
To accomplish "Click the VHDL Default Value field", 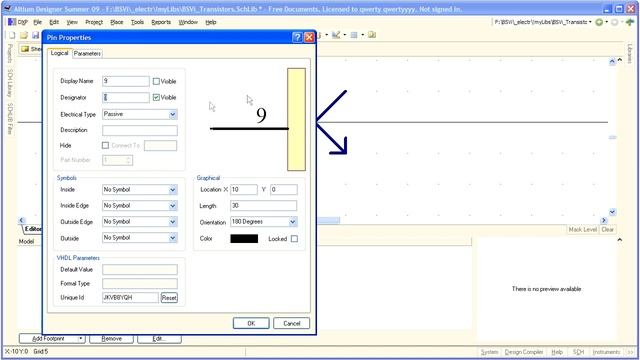I will pos(140,270).
